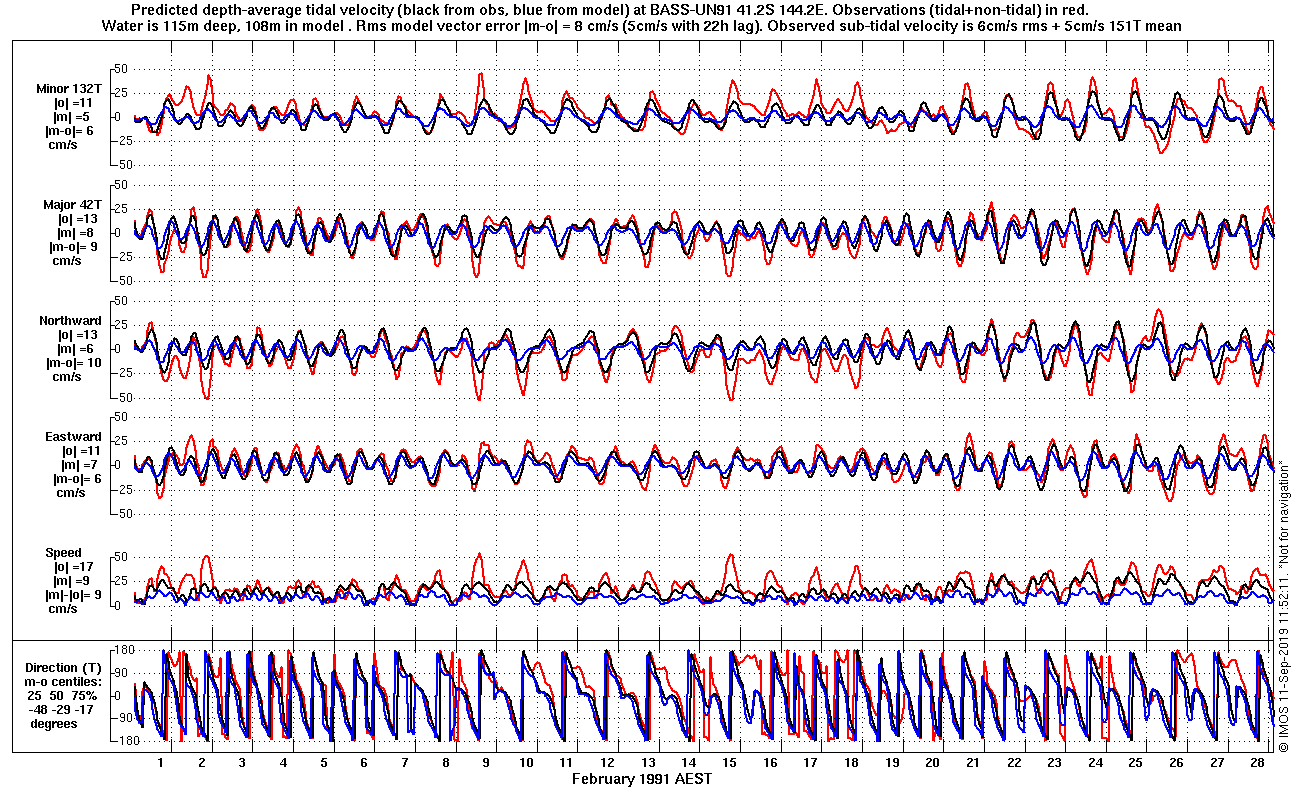Screen dimensions: 1300x800
Task: Click the '|m| =8' value under Major 42T
Action: [74, 233]
